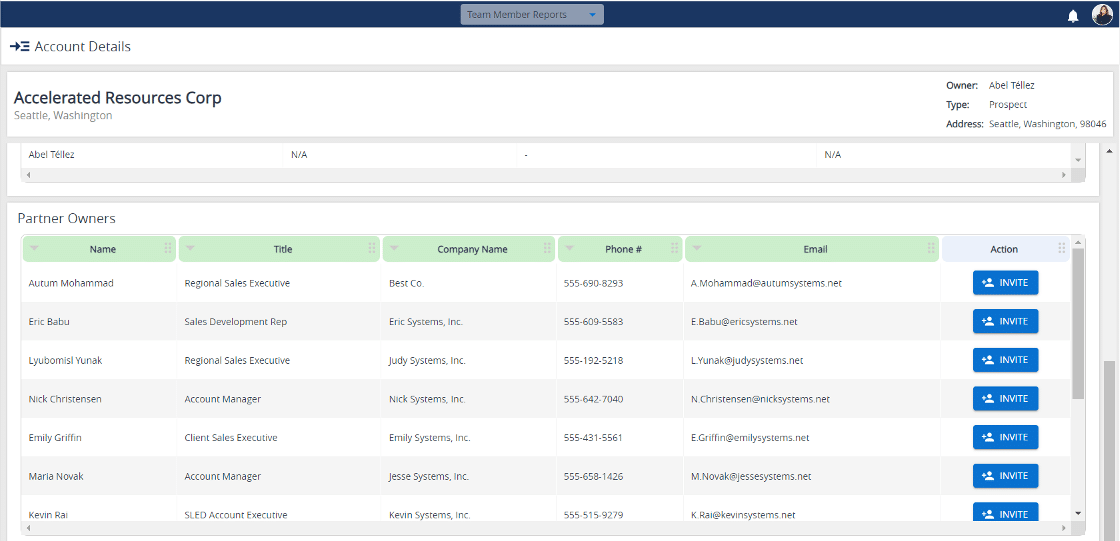Click the Action column drag handle
The image size is (1120, 541).
point(1061,249)
